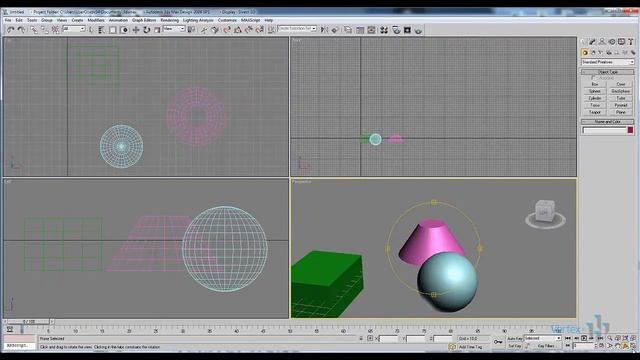The image size is (640, 360).
Task: Open Render Setup icon
Action: click(x=396, y=30)
